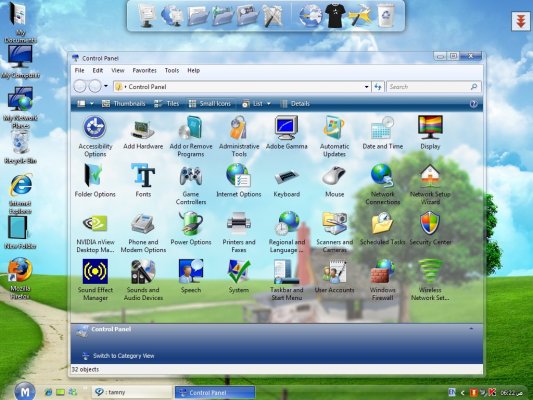This screenshot has height=400, width=533.
Task: Open Recycle Bin on the desktop
Action: 20,147
